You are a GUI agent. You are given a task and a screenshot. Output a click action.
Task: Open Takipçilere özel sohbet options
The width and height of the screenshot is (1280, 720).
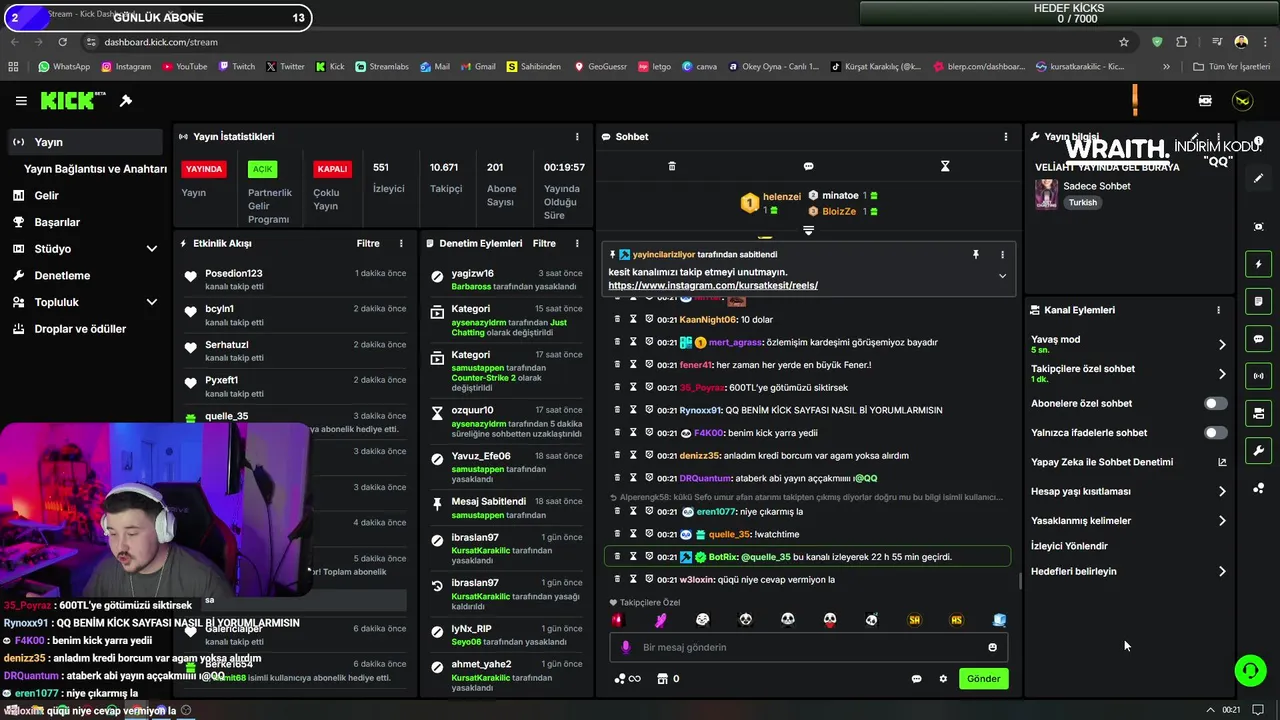pyautogui.click(x=1222, y=374)
